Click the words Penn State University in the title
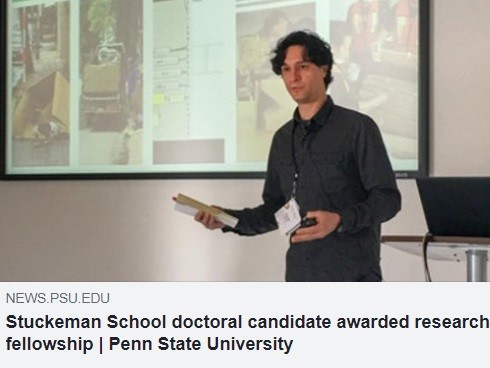Viewport: 490px width, 368px height. pos(201,343)
